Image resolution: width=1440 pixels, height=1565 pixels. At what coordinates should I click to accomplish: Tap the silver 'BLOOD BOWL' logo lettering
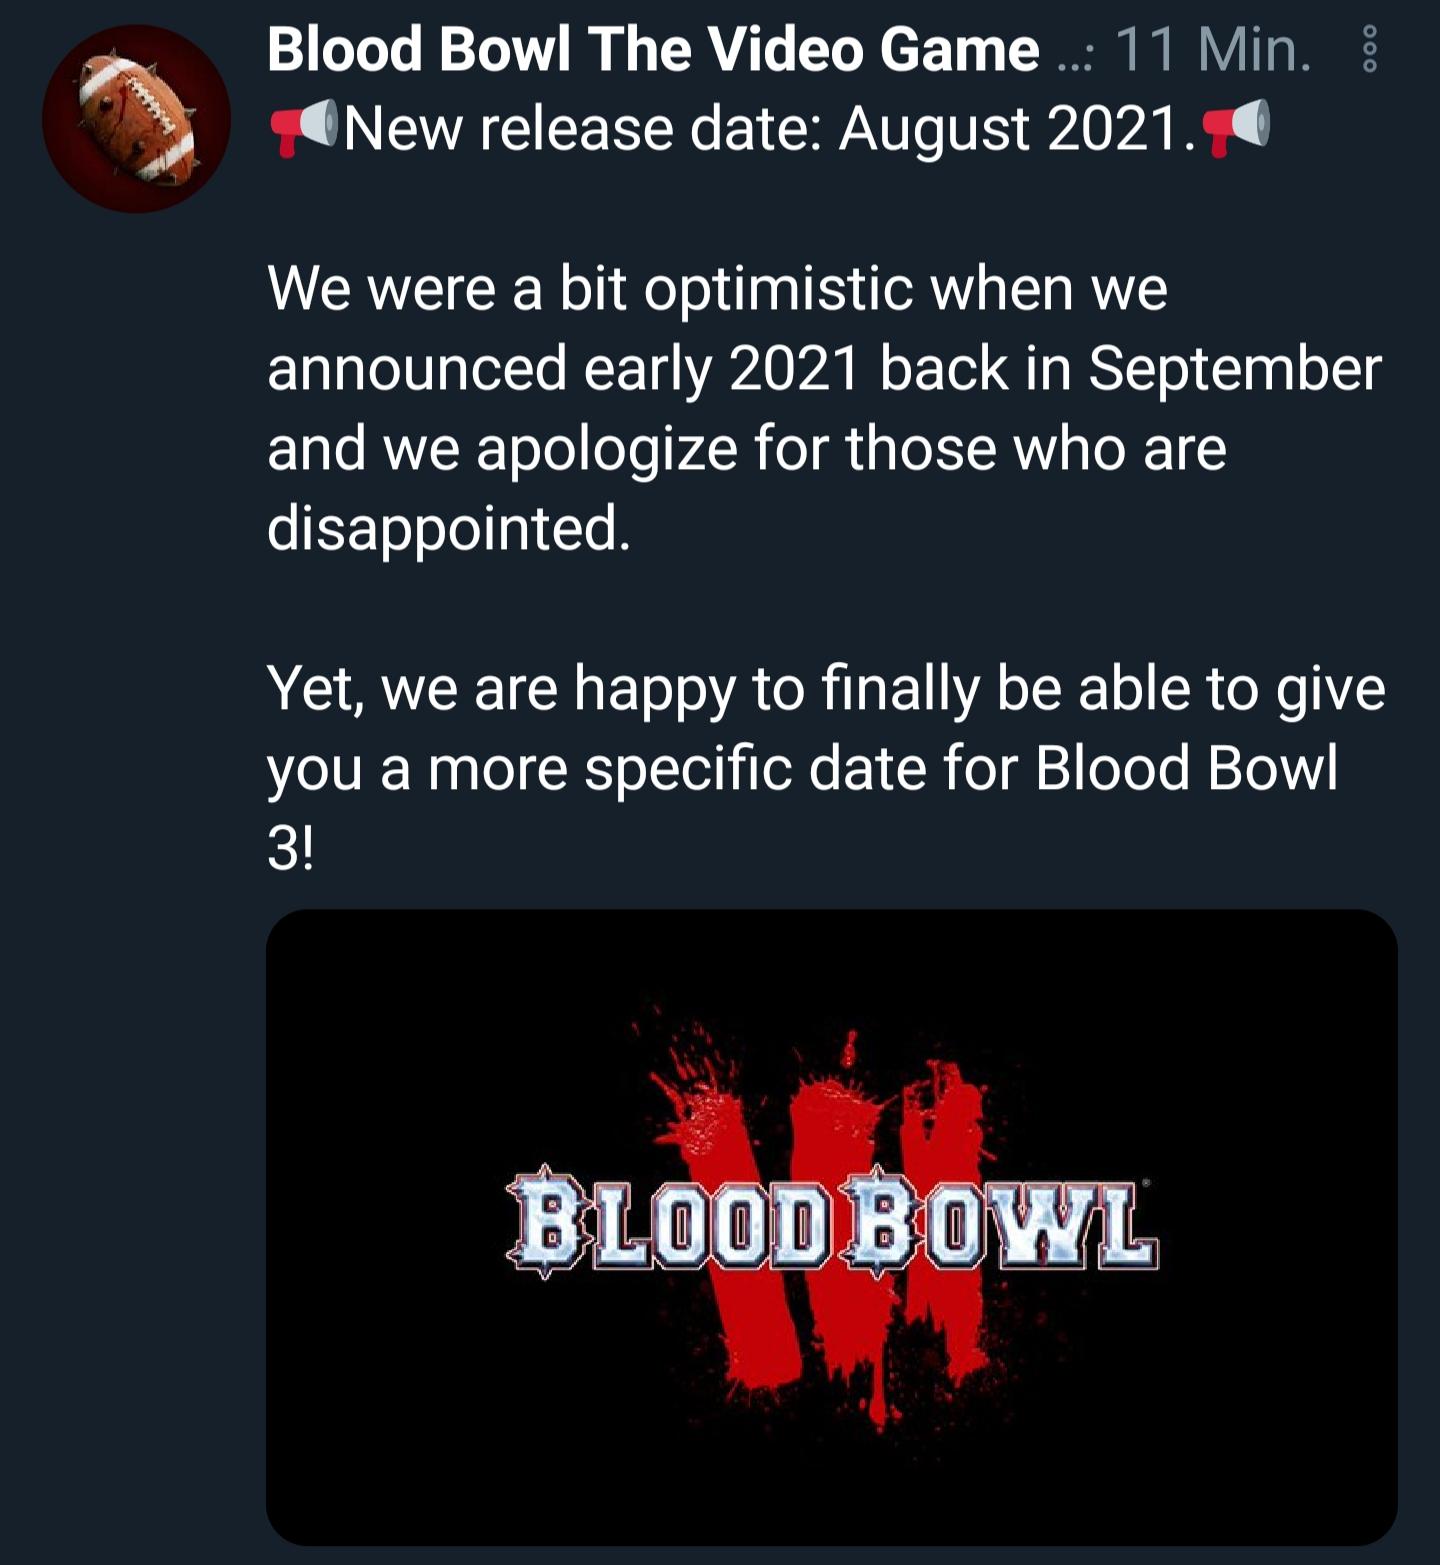tap(832, 1222)
